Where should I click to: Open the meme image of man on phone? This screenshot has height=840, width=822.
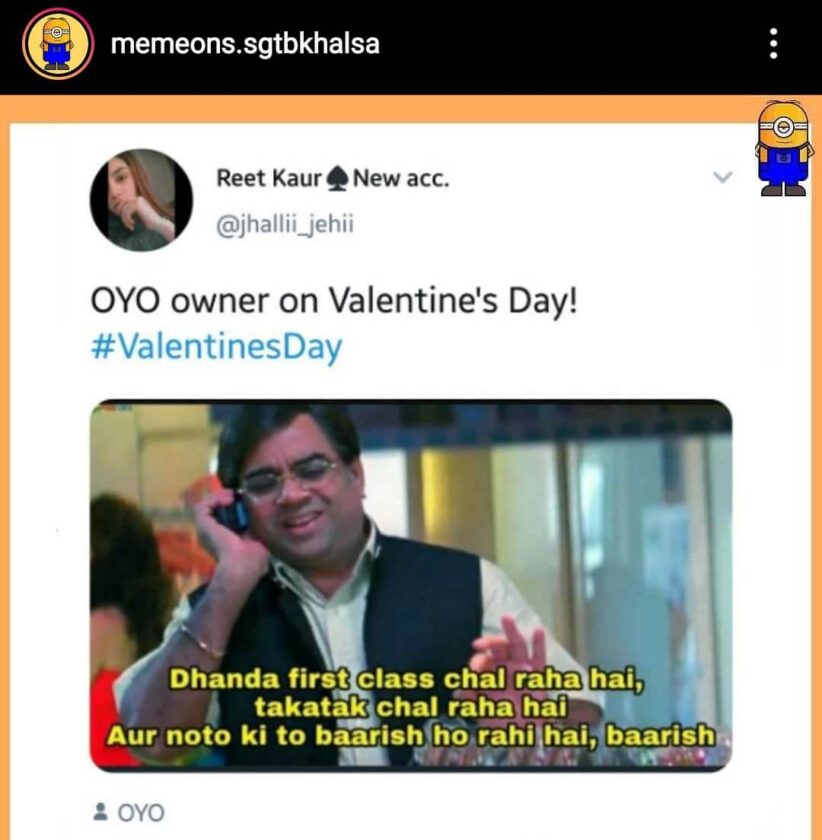click(x=410, y=585)
